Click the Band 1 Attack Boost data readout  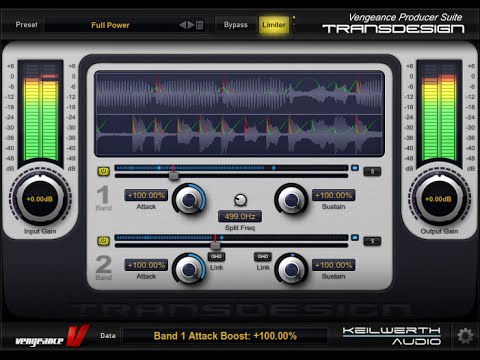click(225, 336)
